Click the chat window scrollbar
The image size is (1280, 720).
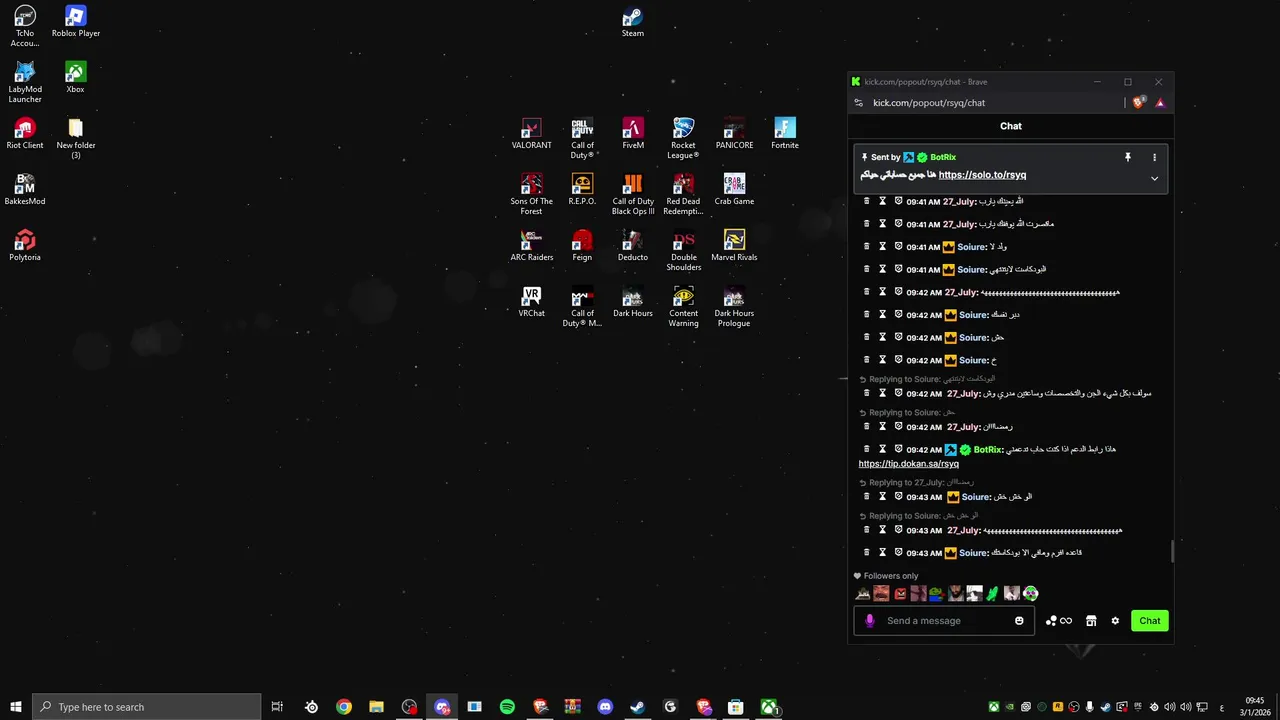(x=1172, y=551)
